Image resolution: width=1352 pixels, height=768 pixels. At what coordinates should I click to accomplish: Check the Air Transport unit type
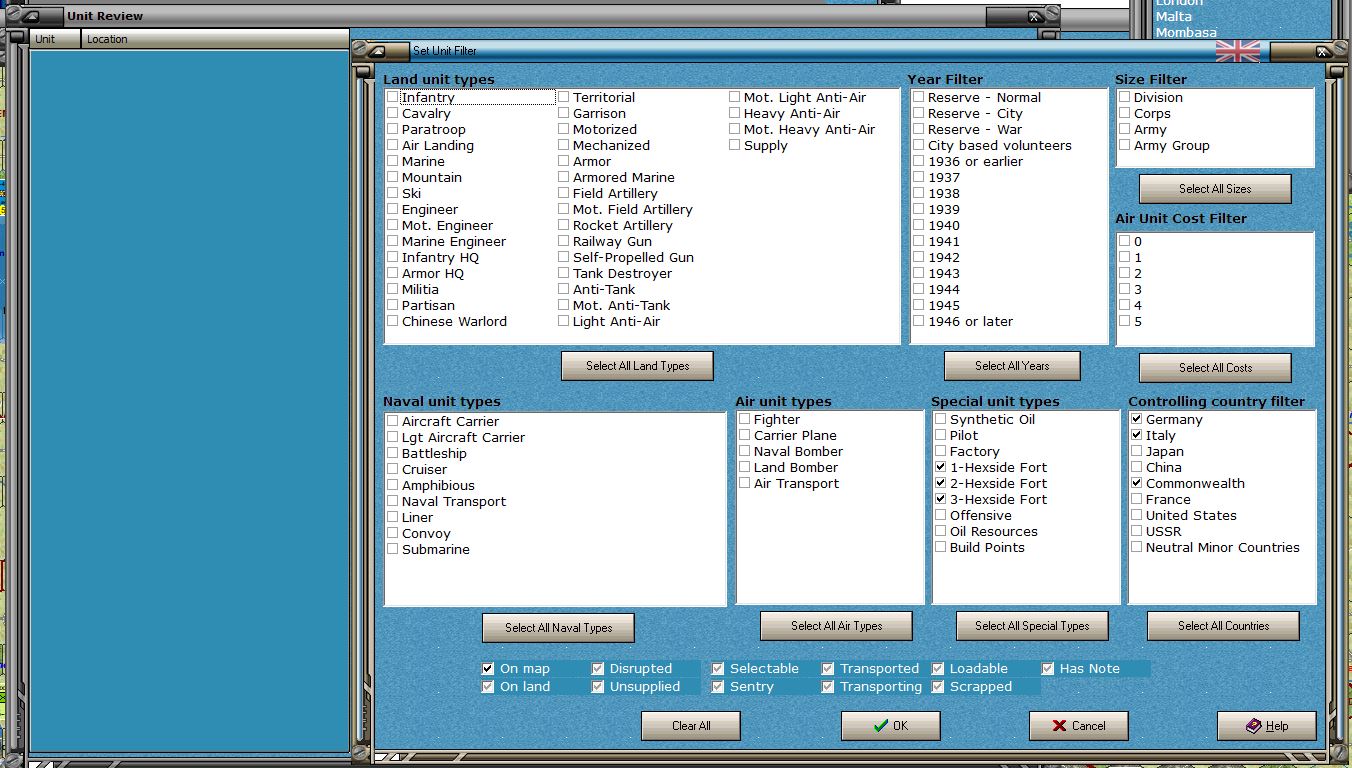pyautogui.click(x=745, y=483)
